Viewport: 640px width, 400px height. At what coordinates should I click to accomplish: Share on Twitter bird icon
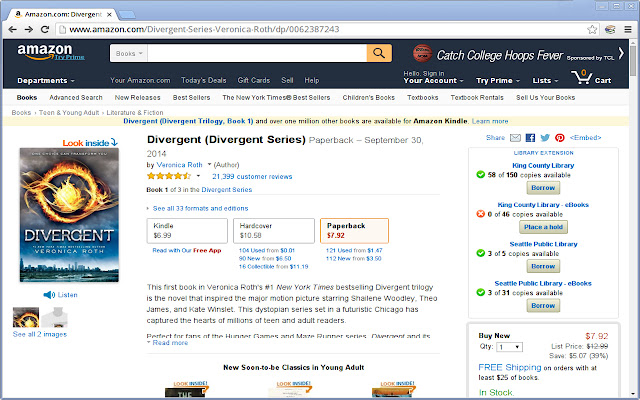point(545,138)
